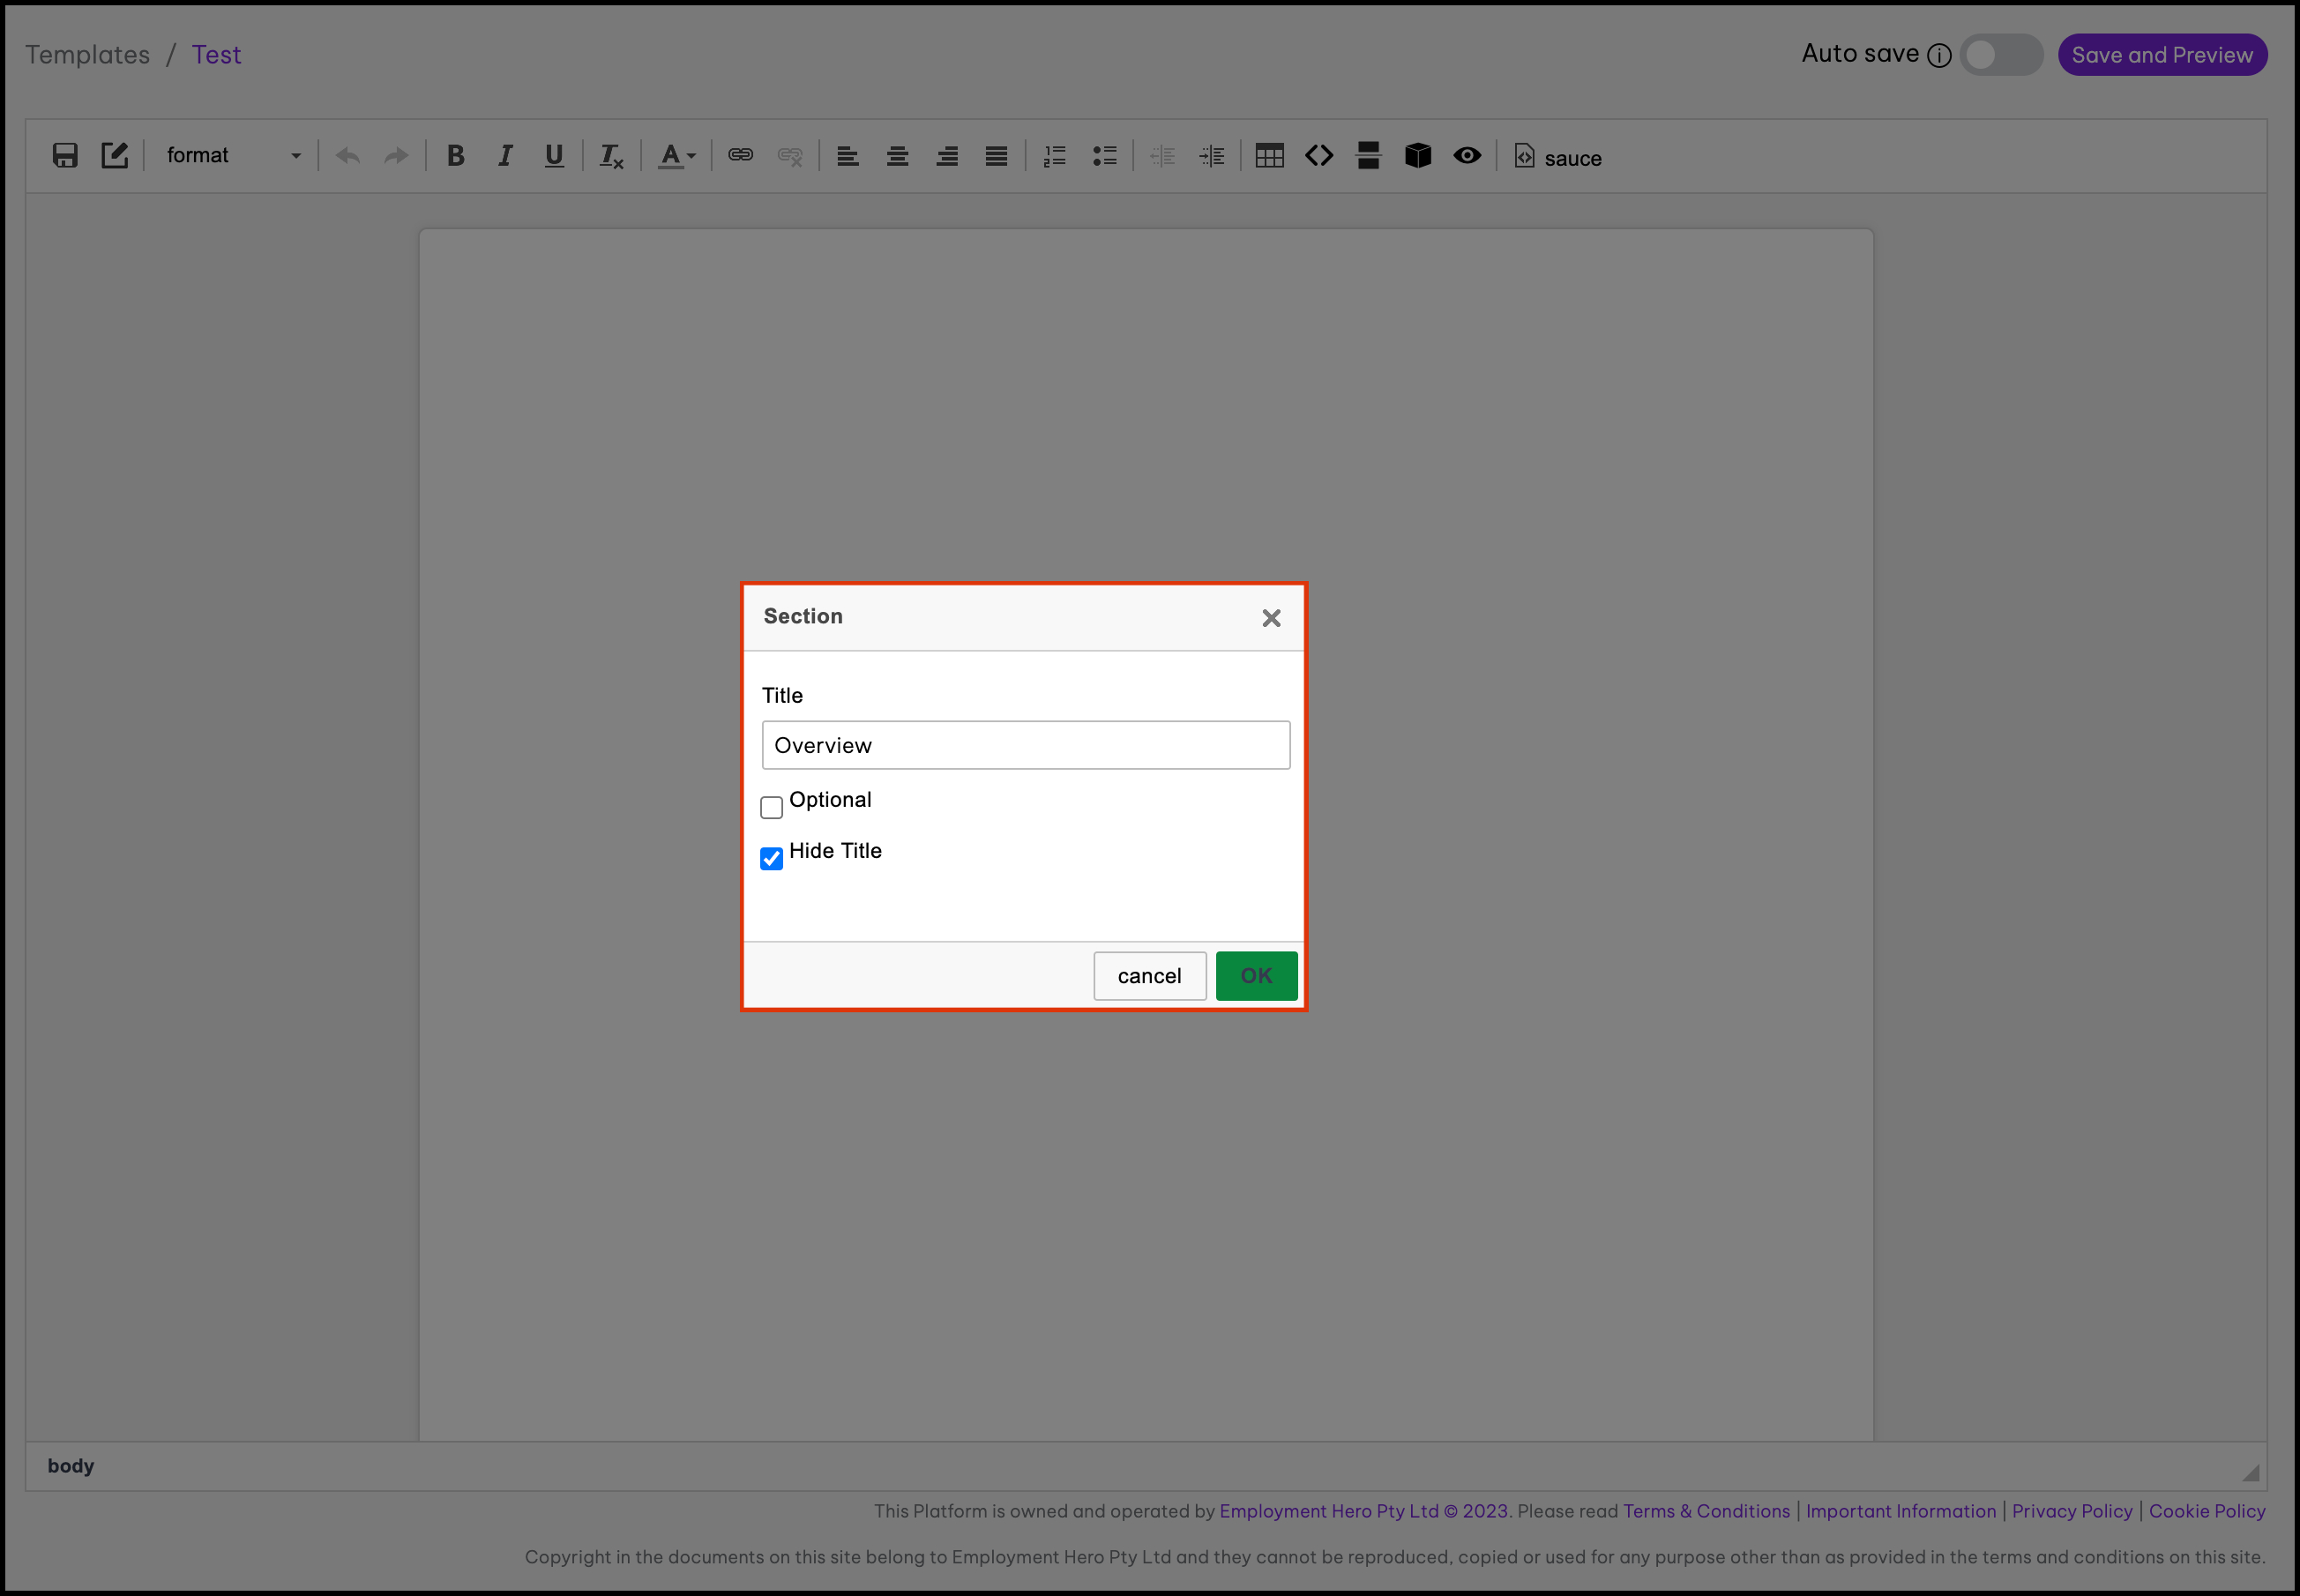This screenshot has height=1596, width=2300.
Task: Expand the text color dropdown arrow
Action: tap(691, 156)
